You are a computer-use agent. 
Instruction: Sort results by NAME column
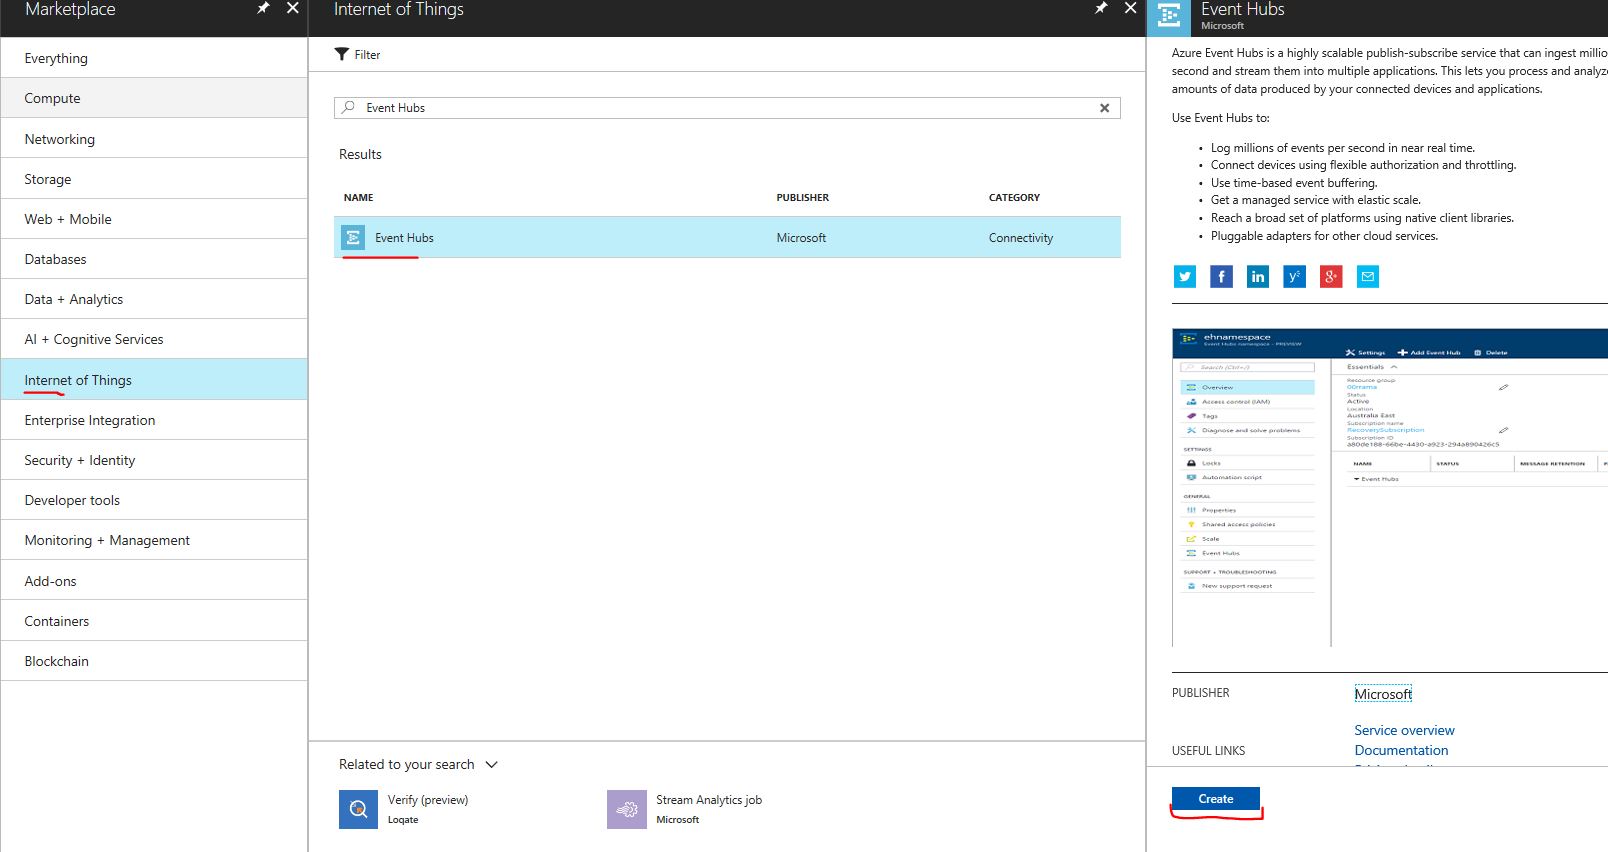[358, 198]
